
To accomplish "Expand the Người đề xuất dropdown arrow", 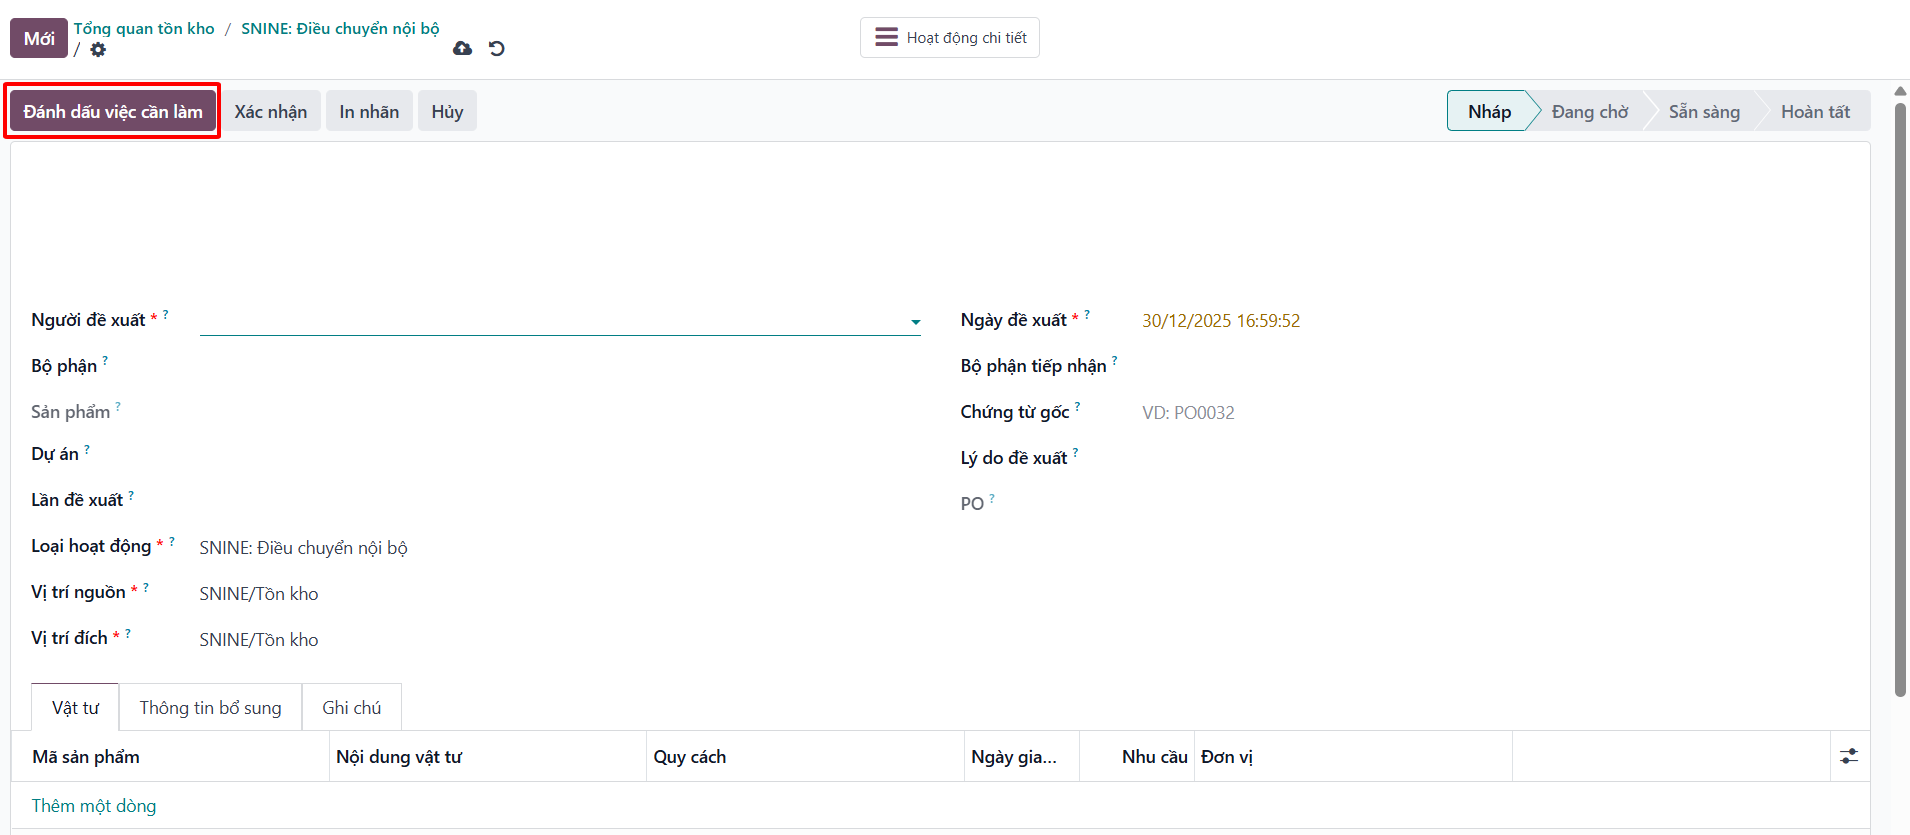I will [x=915, y=322].
